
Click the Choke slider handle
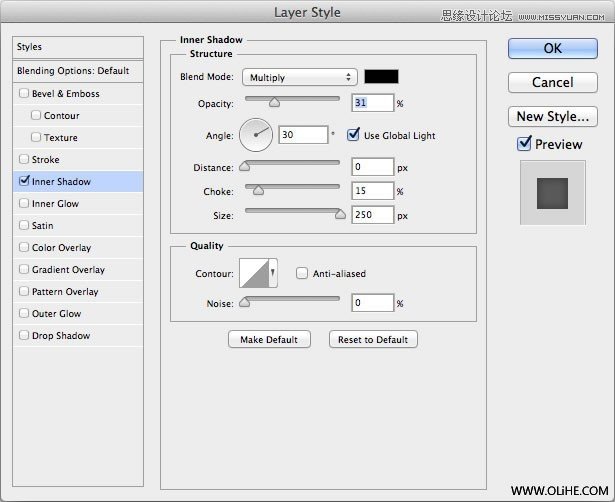pyautogui.click(x=258, y=190)
